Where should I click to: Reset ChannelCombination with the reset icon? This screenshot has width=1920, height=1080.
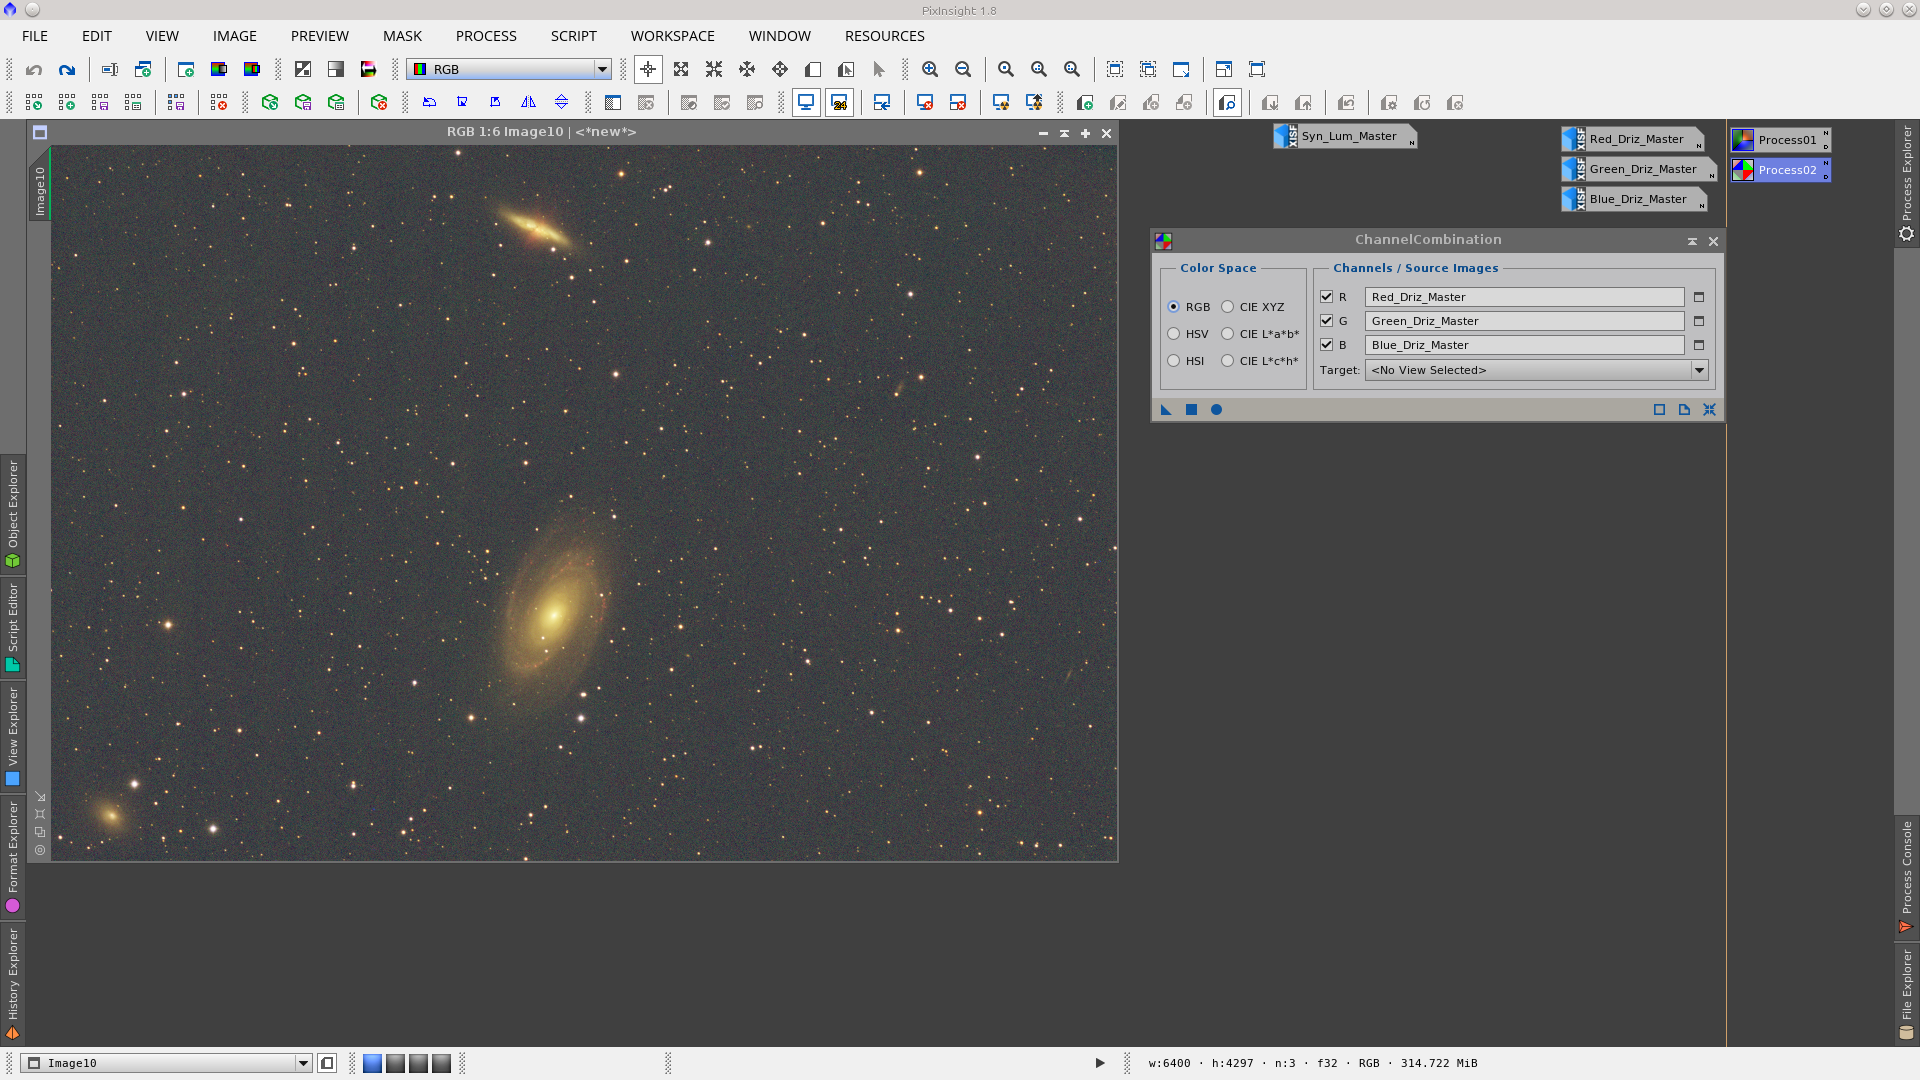pos(1710,409)
